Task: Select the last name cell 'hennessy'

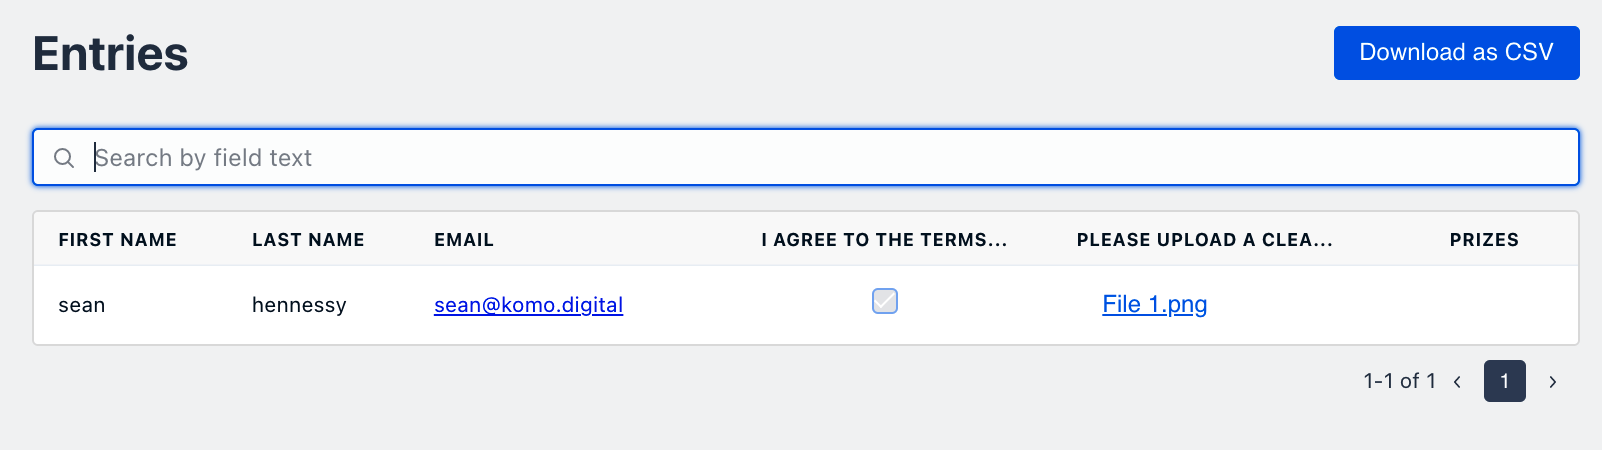Action: point(299,305)
